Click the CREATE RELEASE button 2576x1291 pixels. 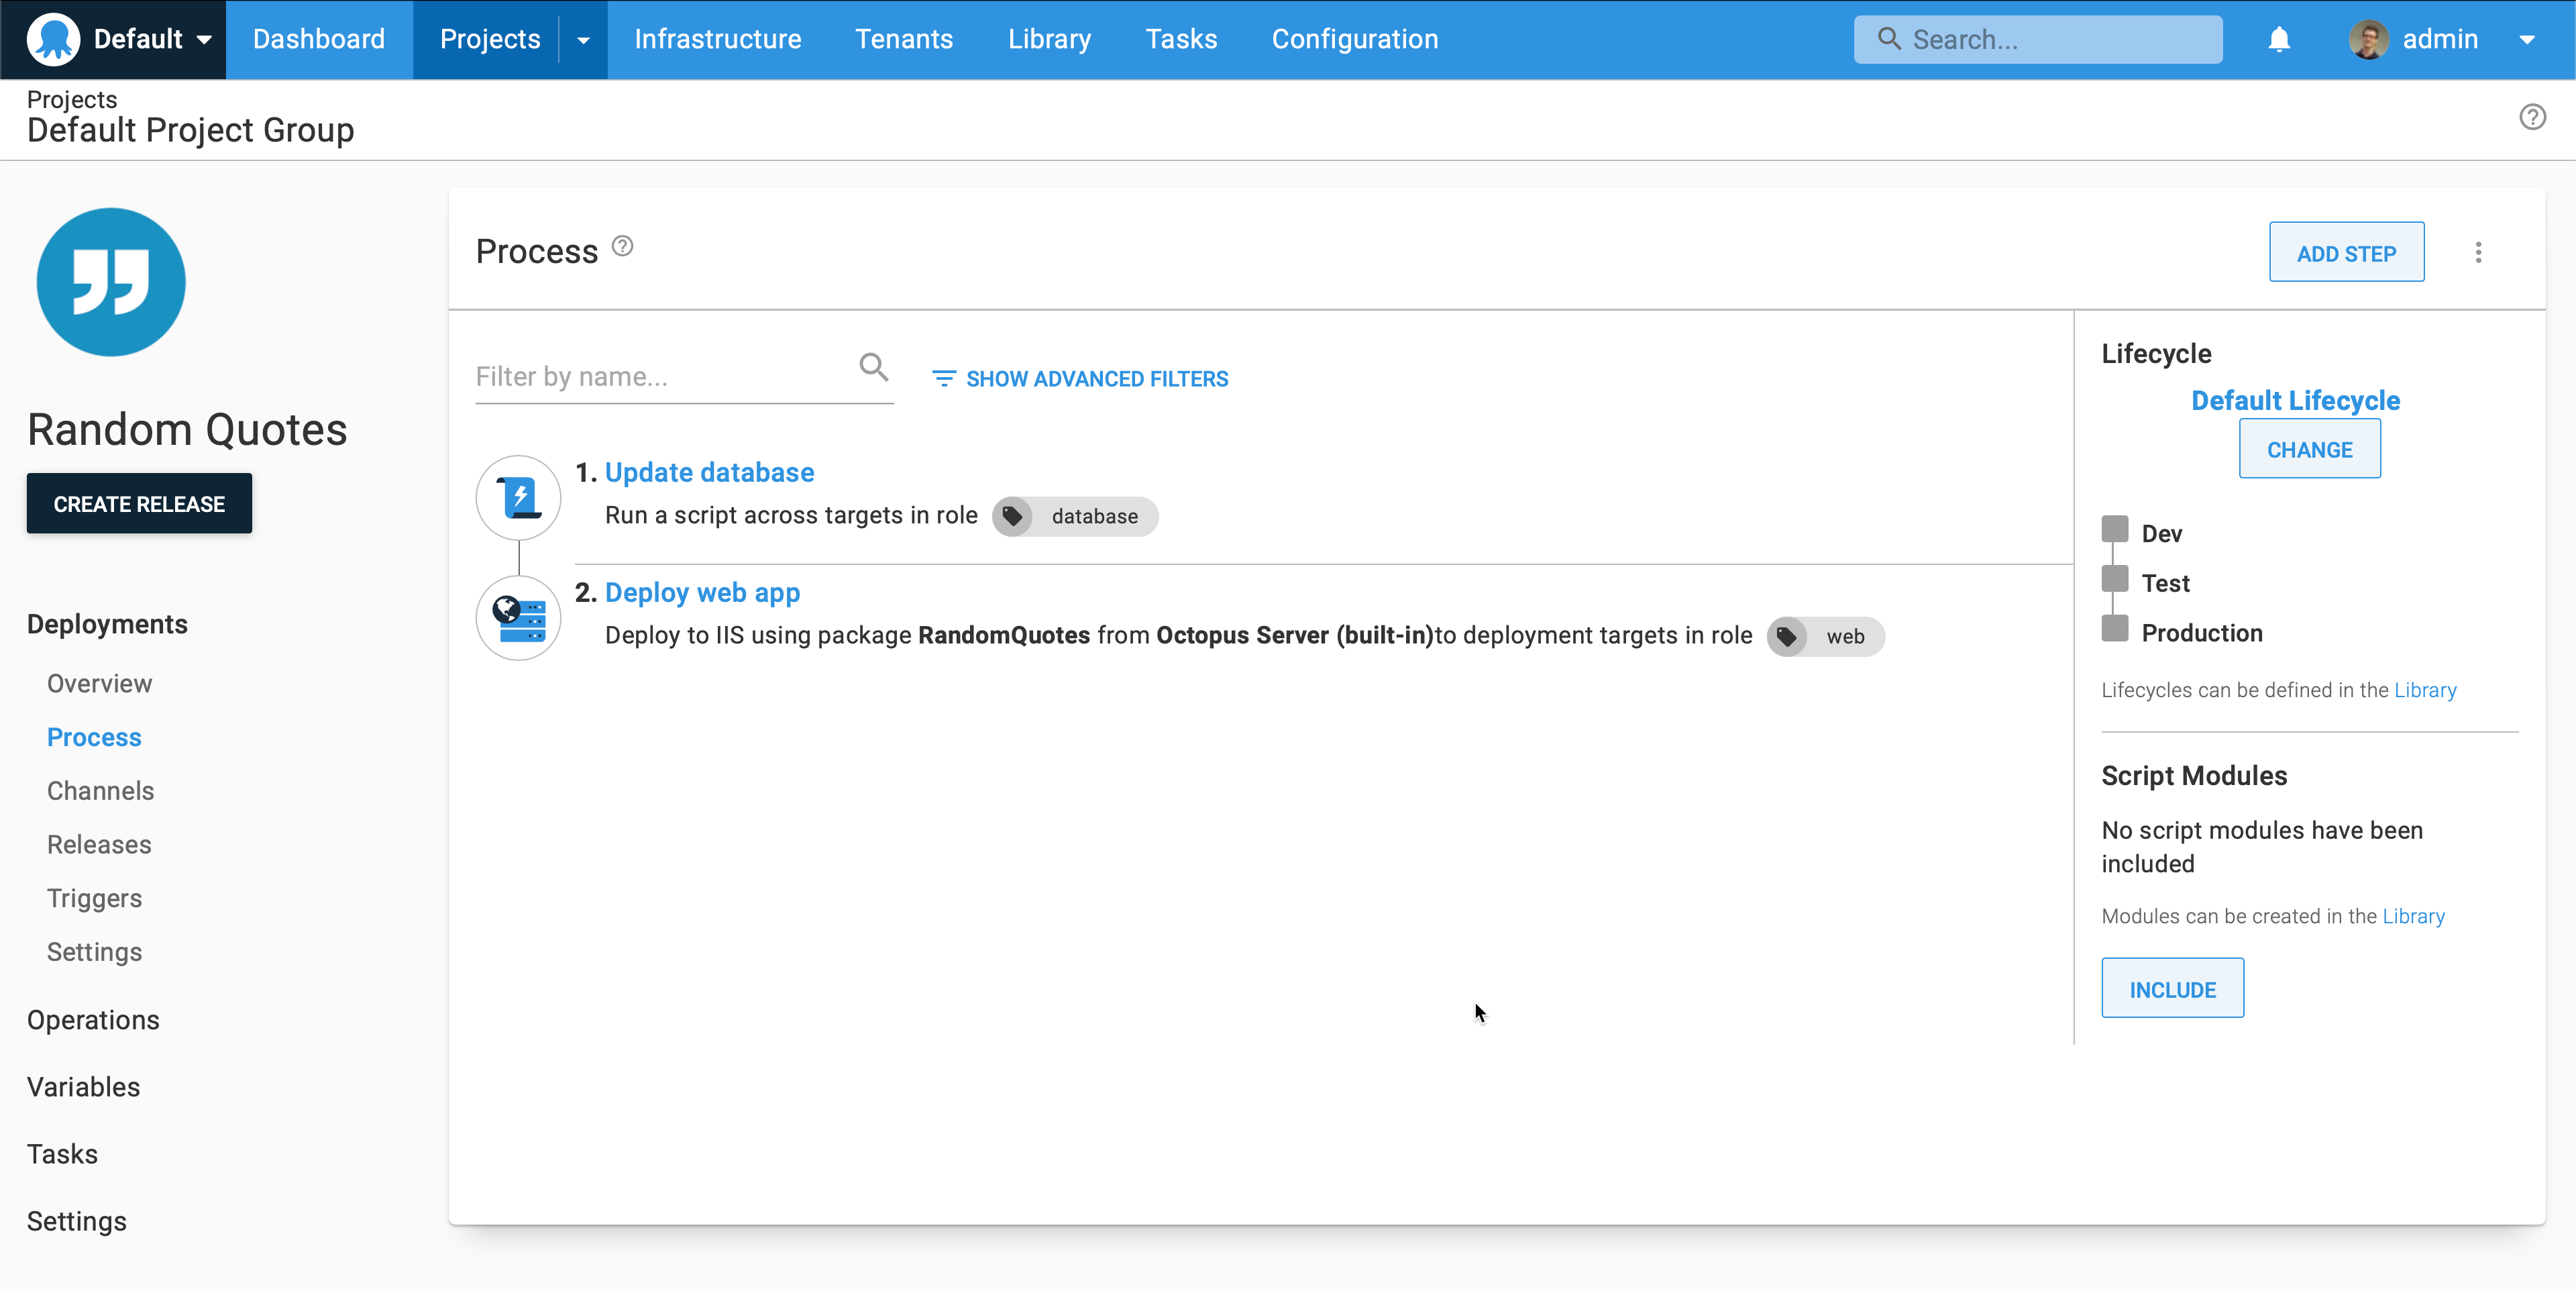tap(138, 503)
